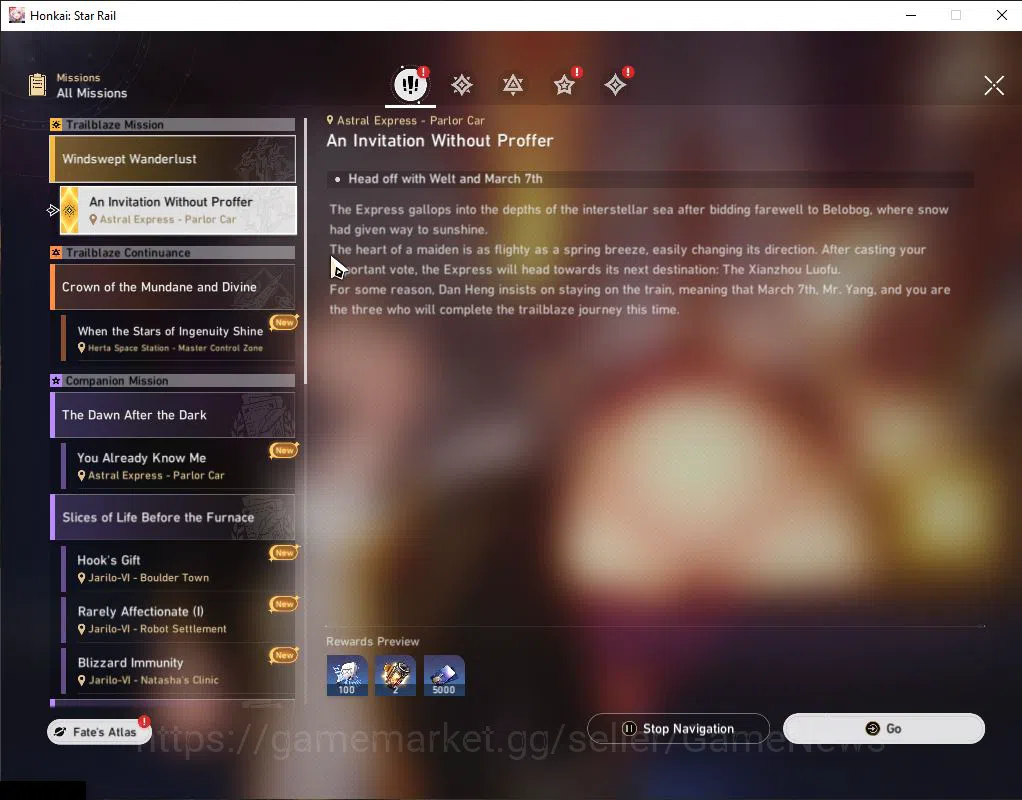
Task: Click the An Invitation Without Proffer title
Action: coord(440,141)
